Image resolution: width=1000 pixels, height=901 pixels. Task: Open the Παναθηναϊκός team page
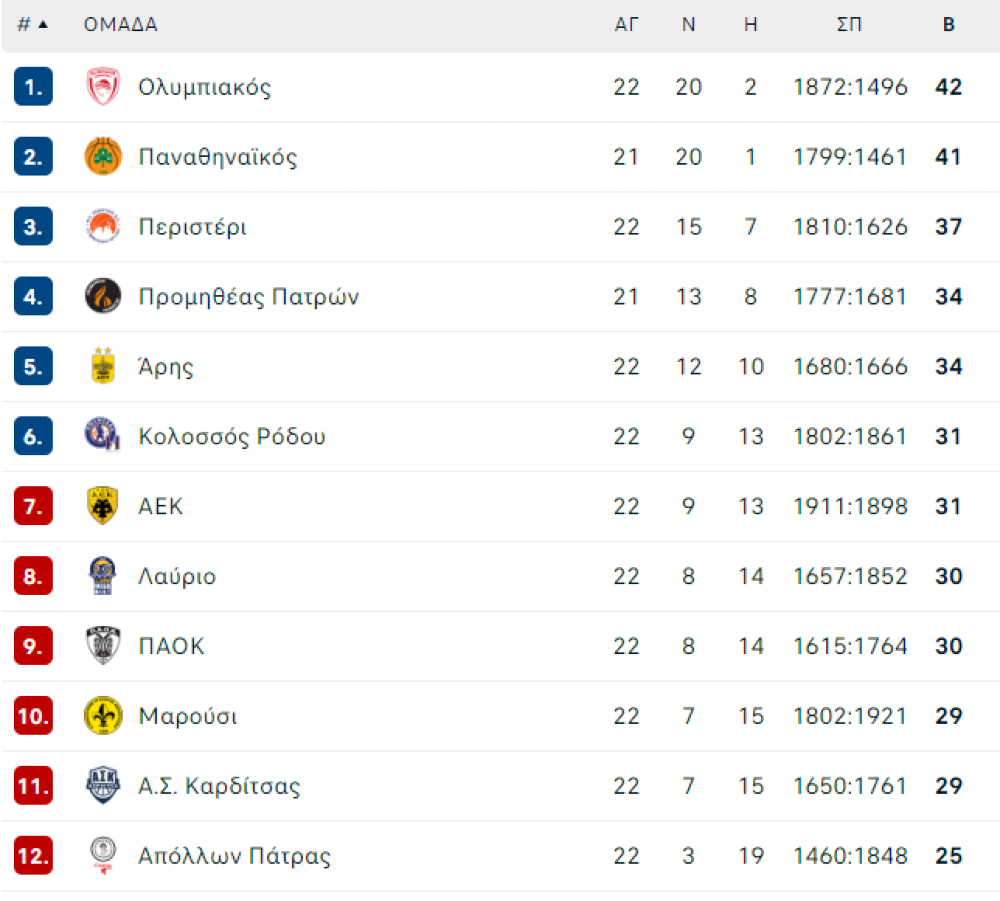point(217,156)
